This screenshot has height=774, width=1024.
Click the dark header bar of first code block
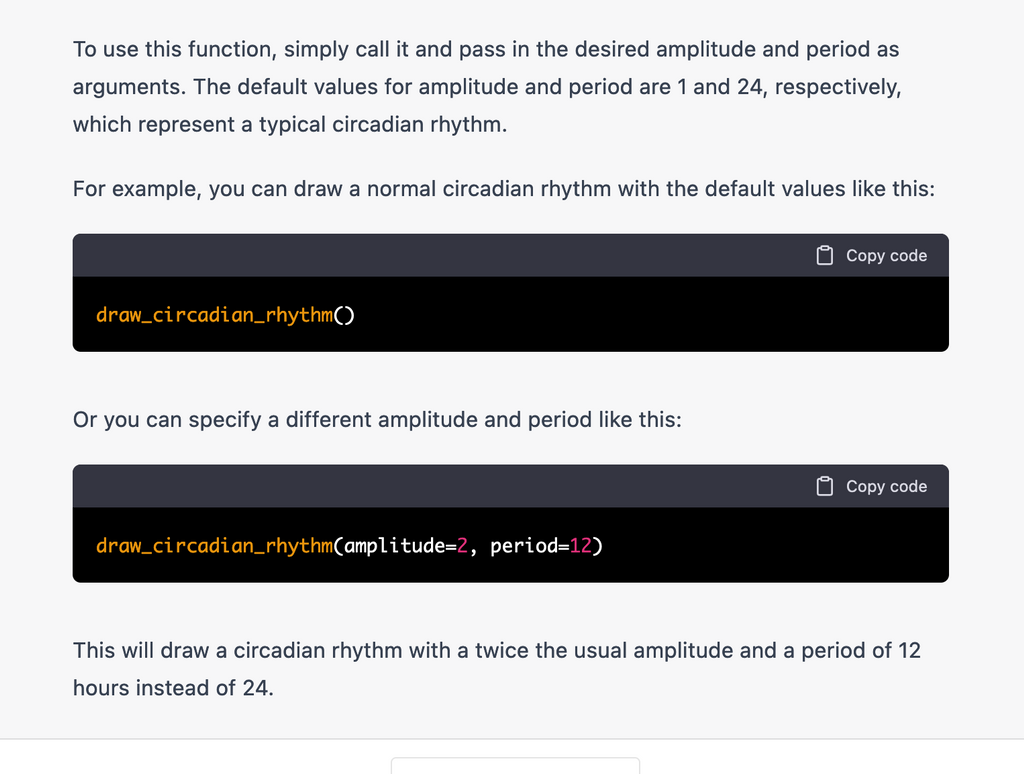(x=511, y=255)
